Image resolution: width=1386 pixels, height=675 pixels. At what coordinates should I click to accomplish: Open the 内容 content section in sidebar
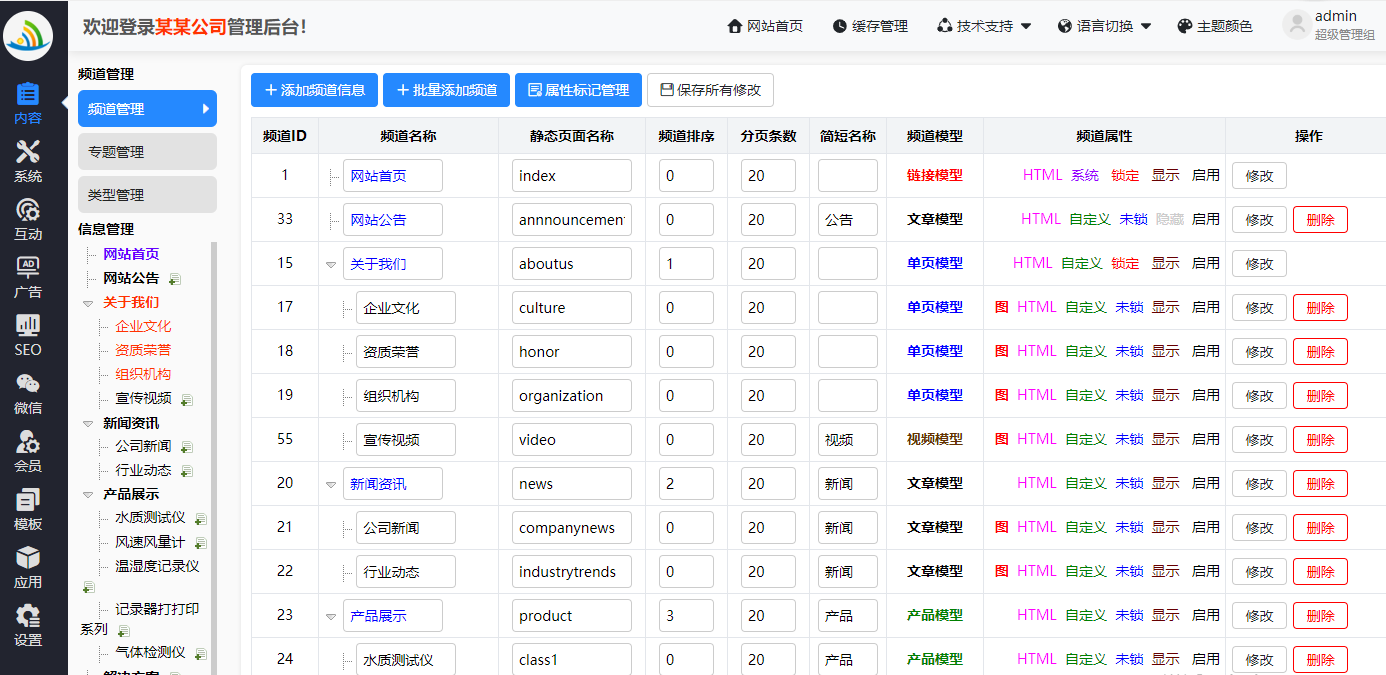click(x=28, y=103)
